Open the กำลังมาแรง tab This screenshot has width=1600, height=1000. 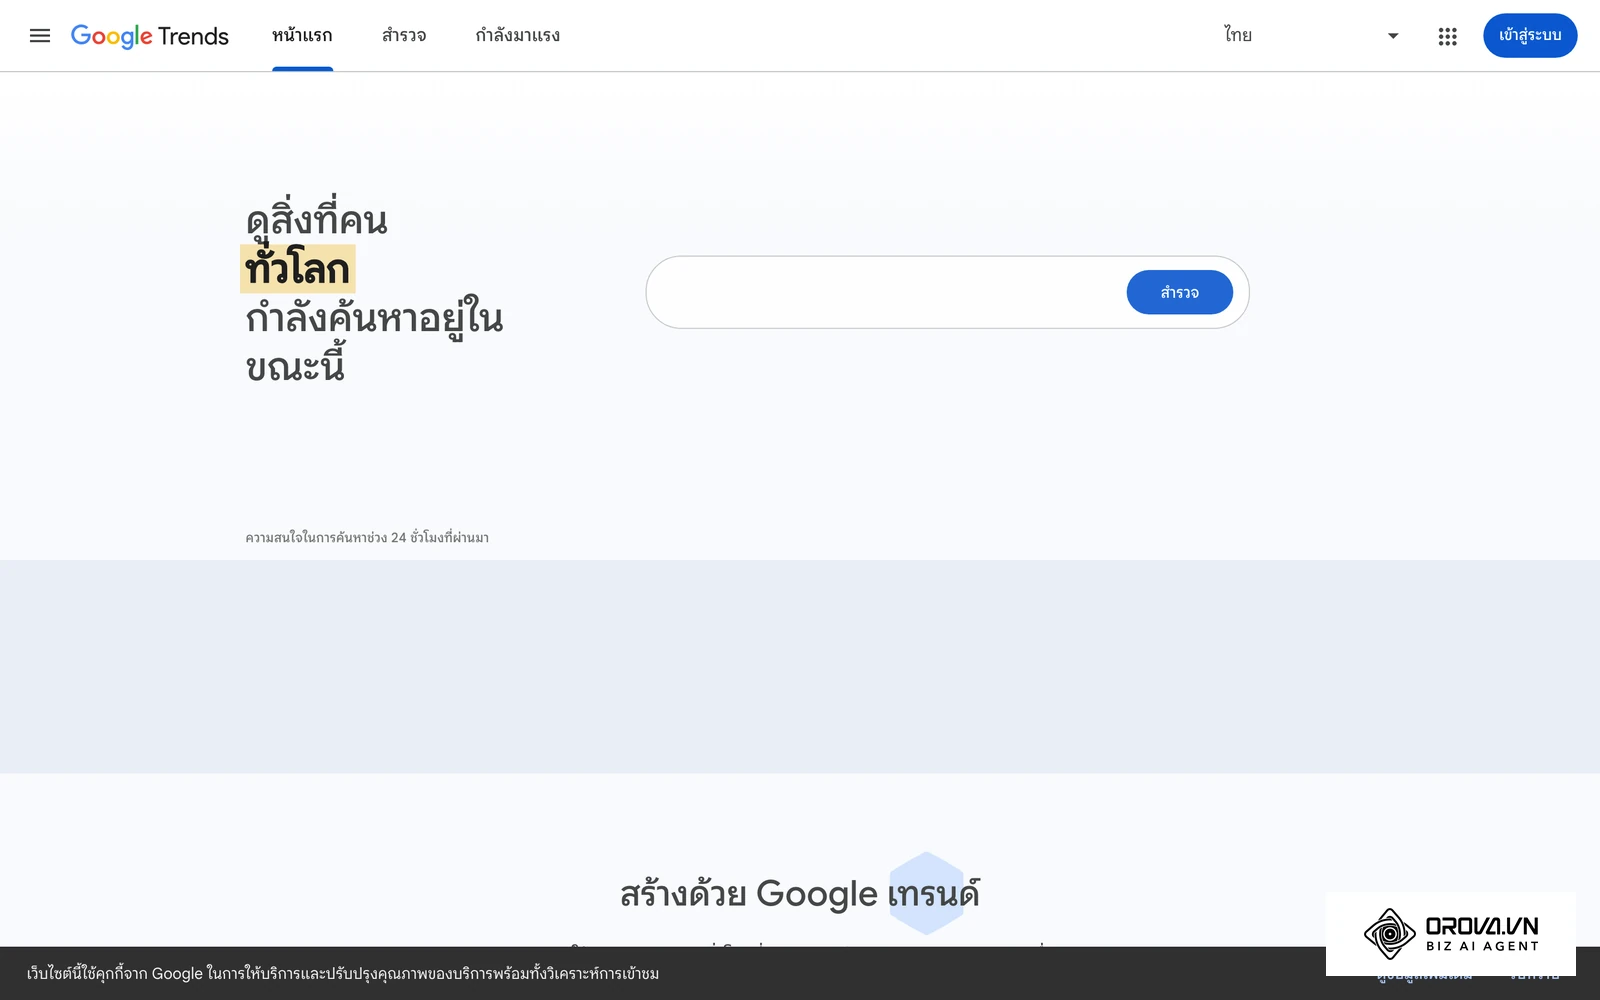click(517, 36)
